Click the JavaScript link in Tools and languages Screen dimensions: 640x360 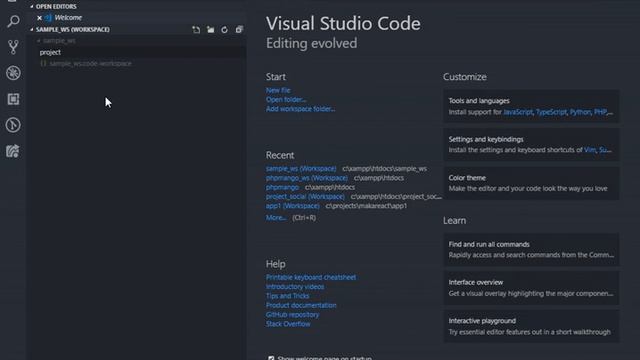pyautogui.click(x=518, y=112)
